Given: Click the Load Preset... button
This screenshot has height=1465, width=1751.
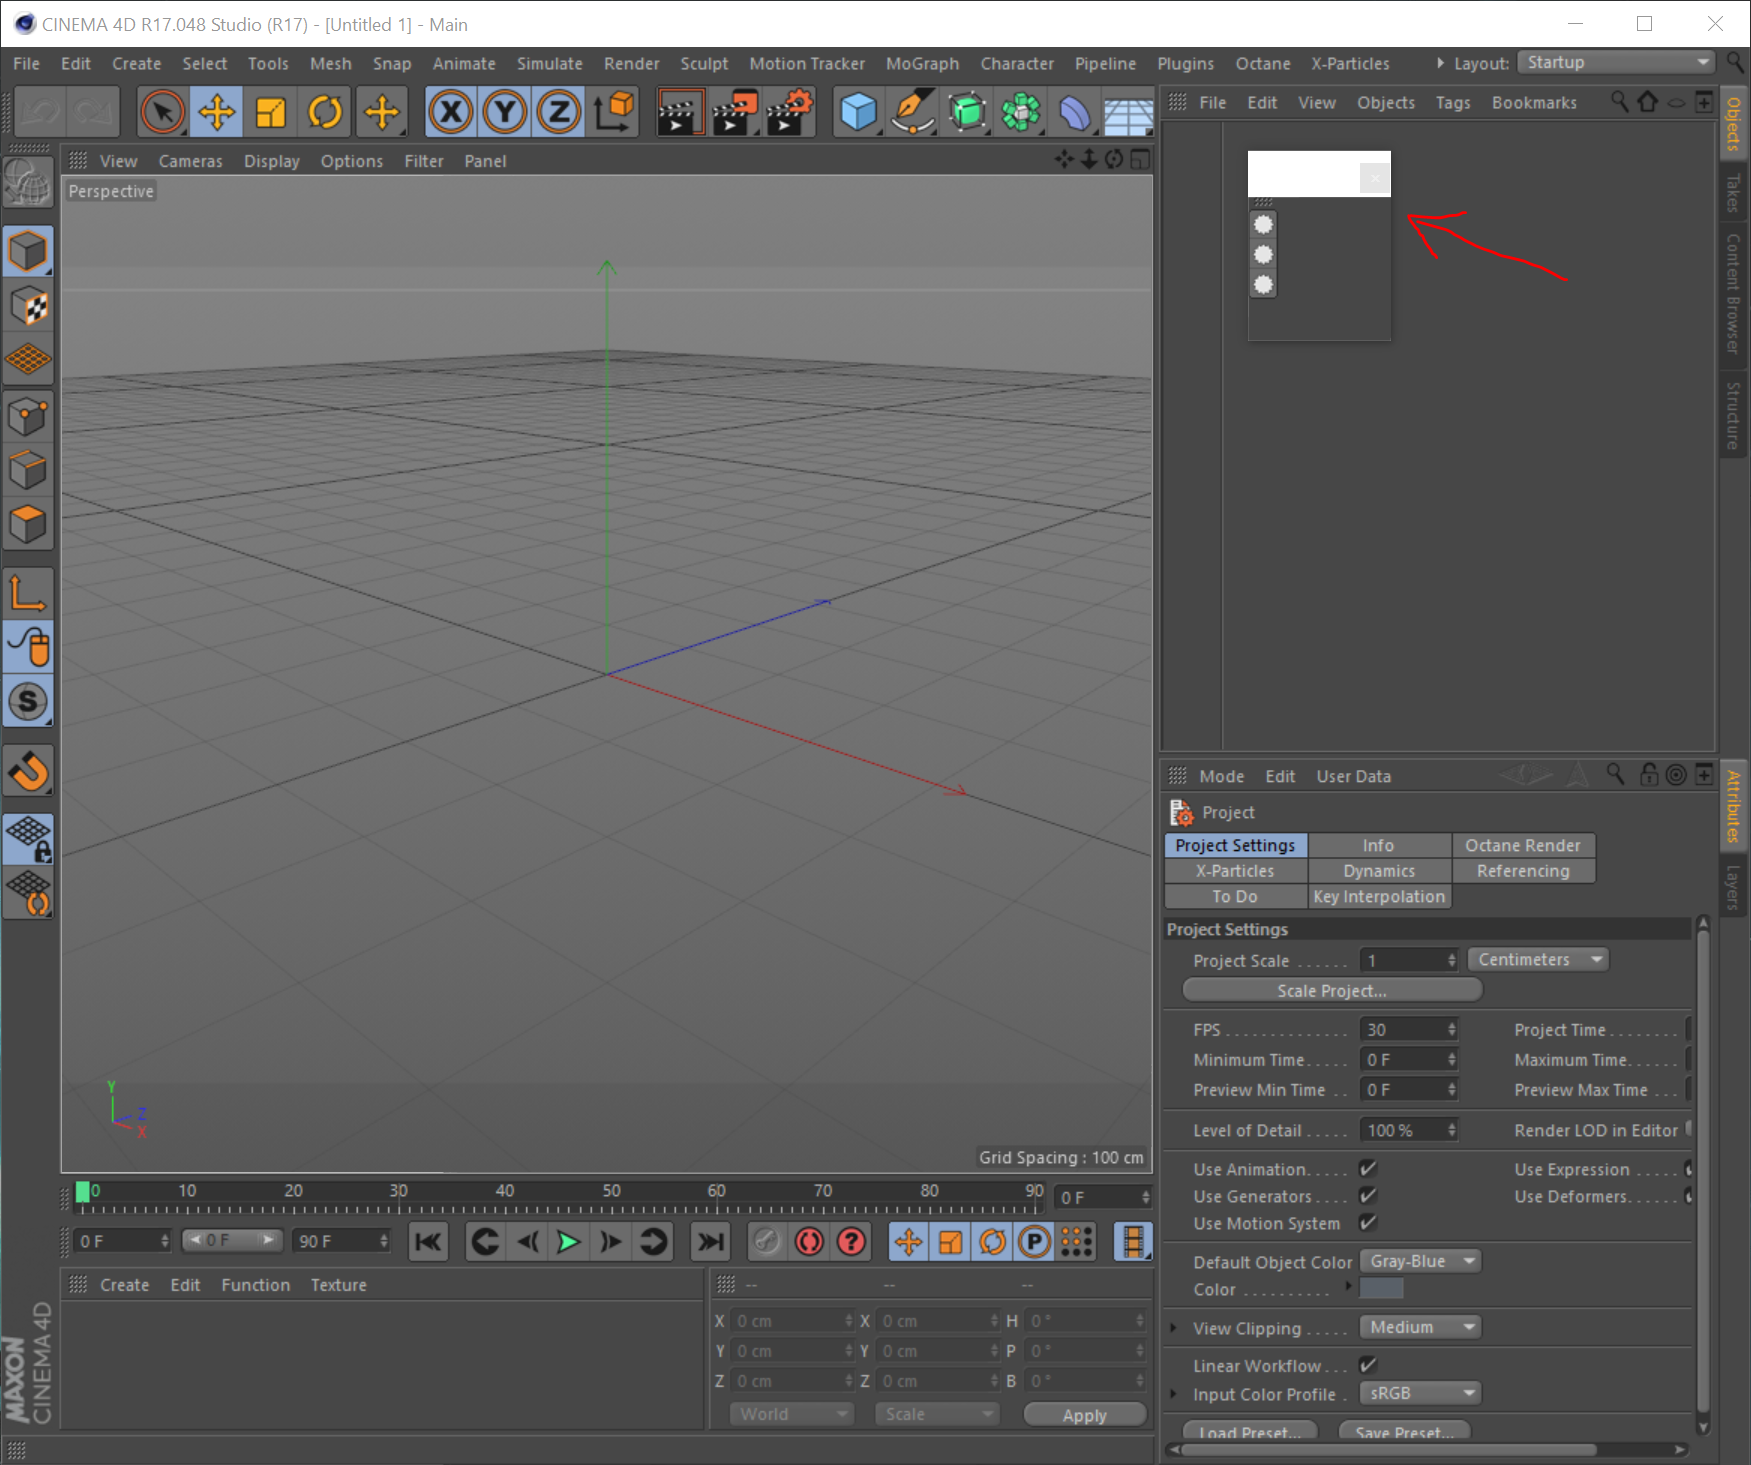Looking at the screenshot, I should pyautogui.click(x=1250, y=1431).
